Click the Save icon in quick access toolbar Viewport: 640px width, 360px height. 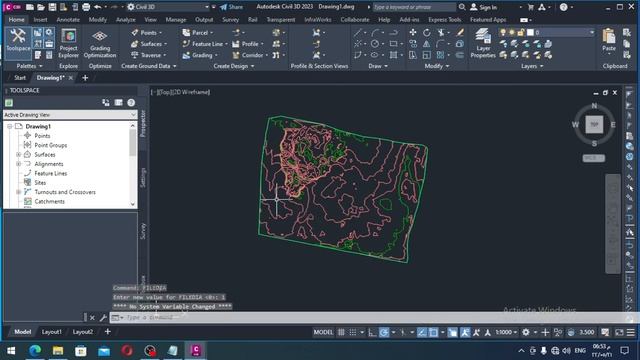(x=52, y=7)
